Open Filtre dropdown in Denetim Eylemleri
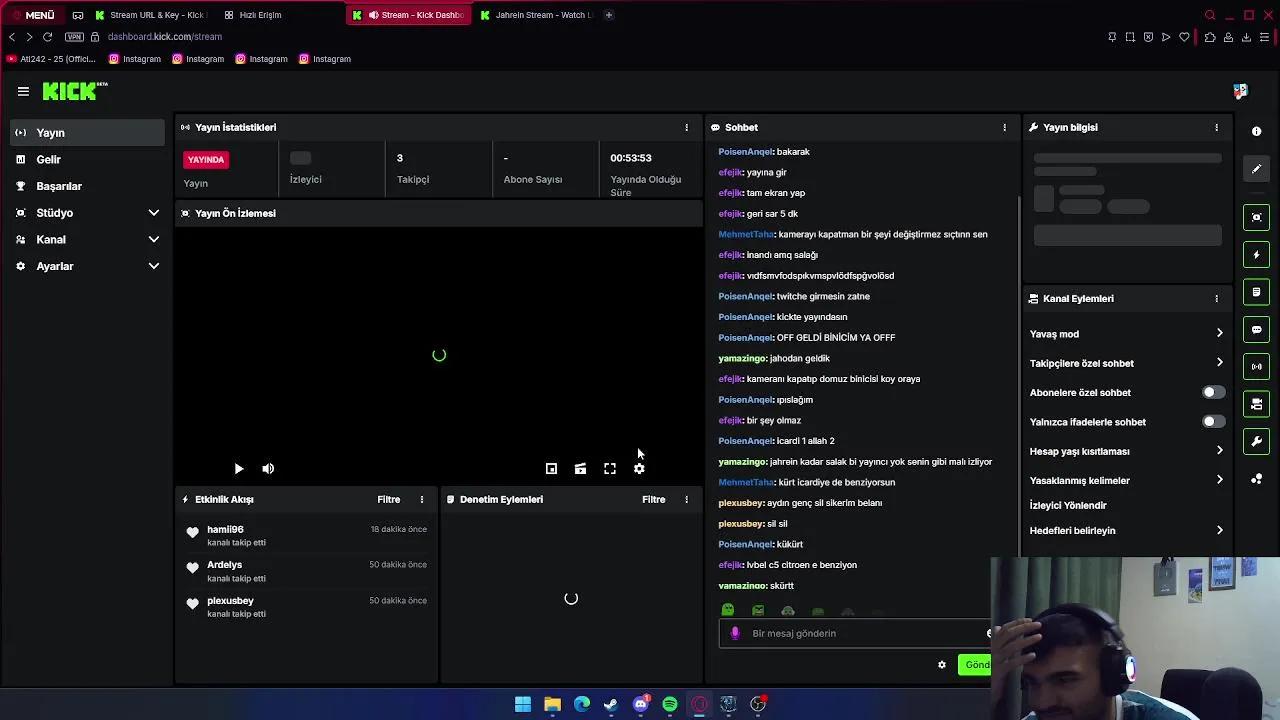The width and height of the screenshot is (1280, 720). (653, 499)
